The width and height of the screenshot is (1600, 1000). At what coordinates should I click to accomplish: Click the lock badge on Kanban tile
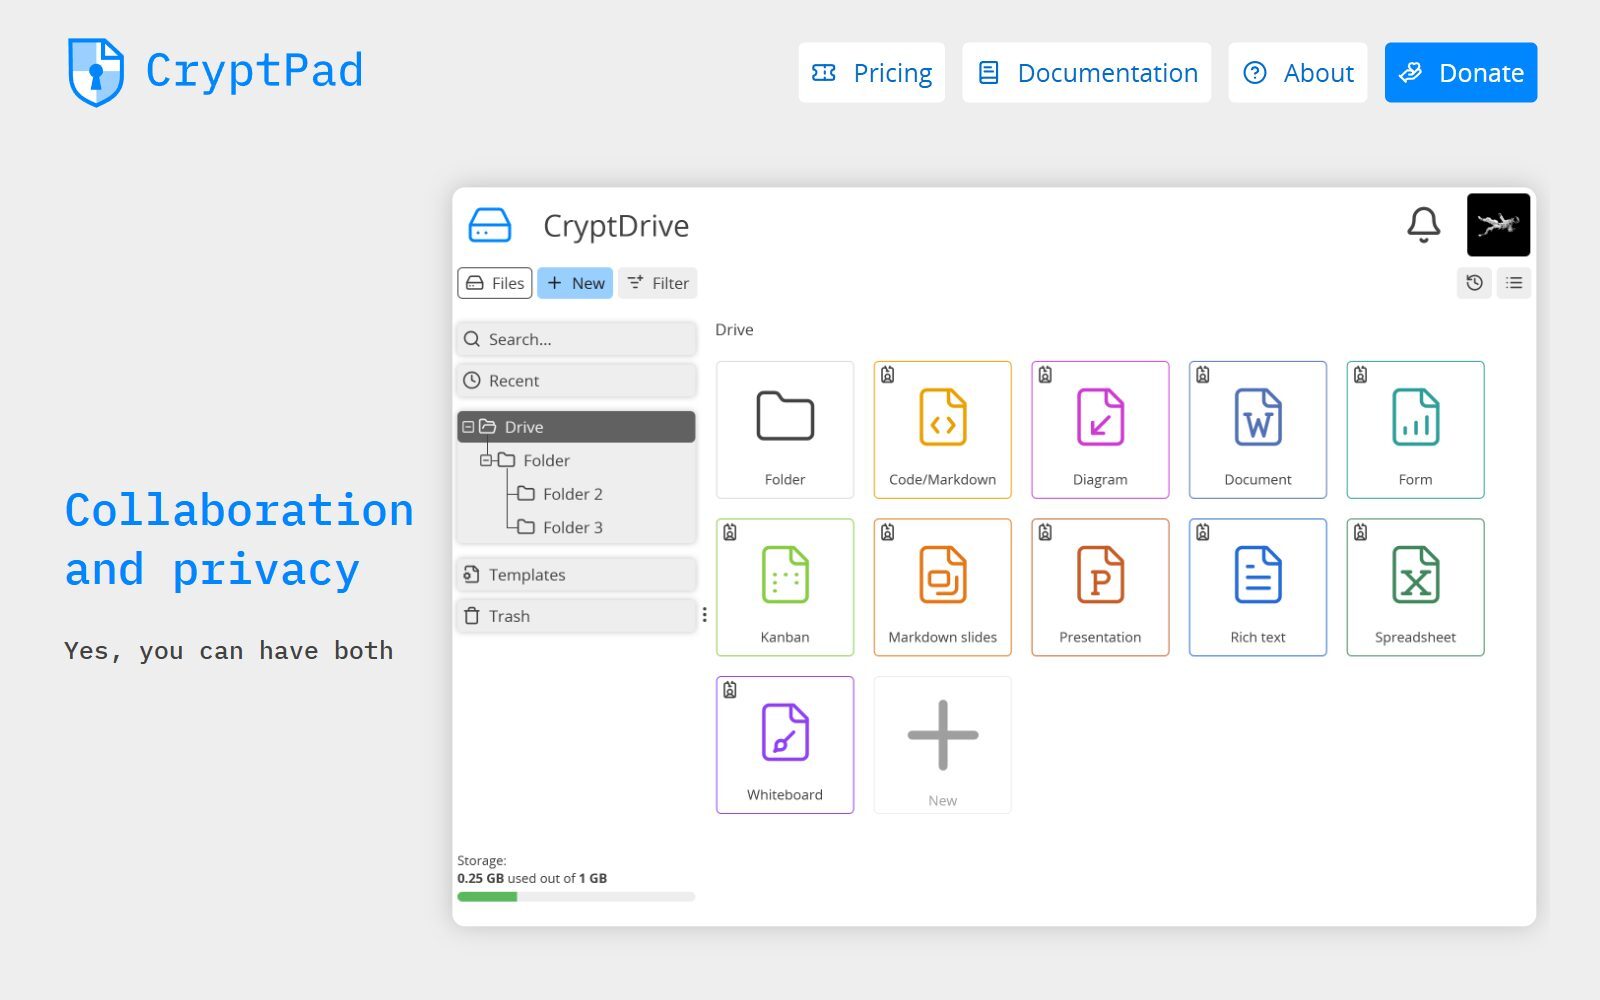pos(730,532)
